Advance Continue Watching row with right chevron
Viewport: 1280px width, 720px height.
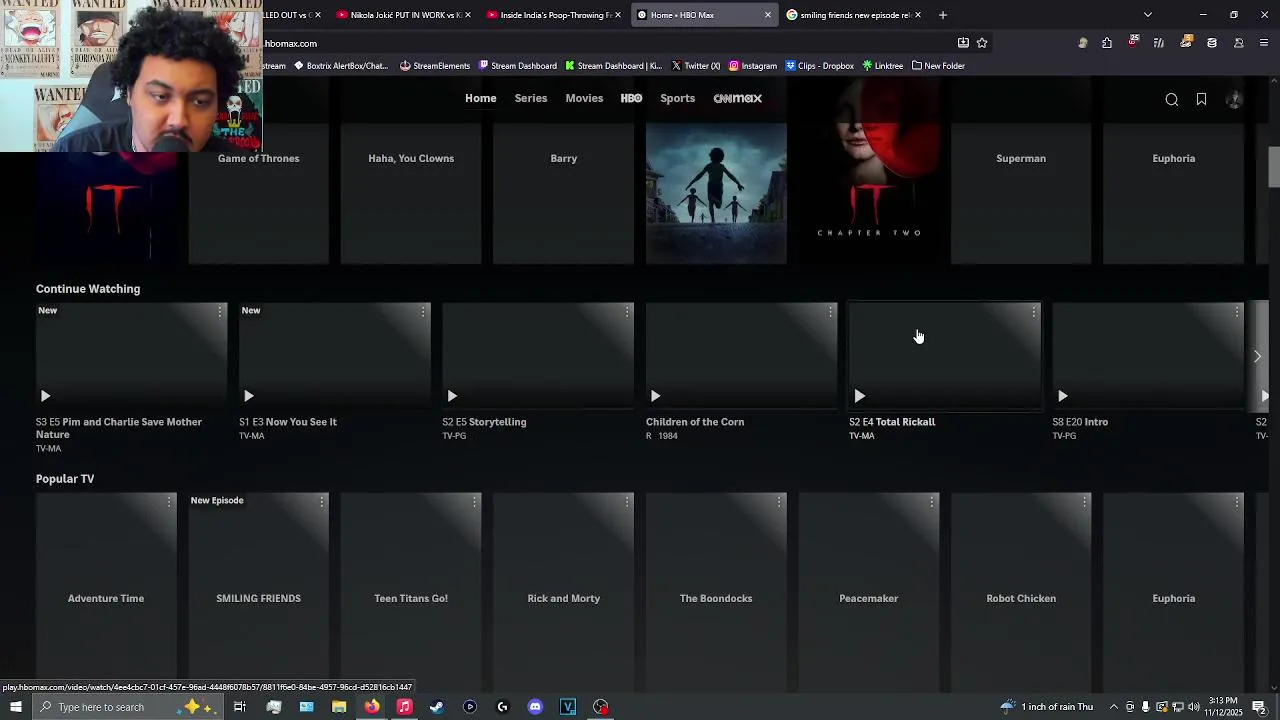[1257, 356]
